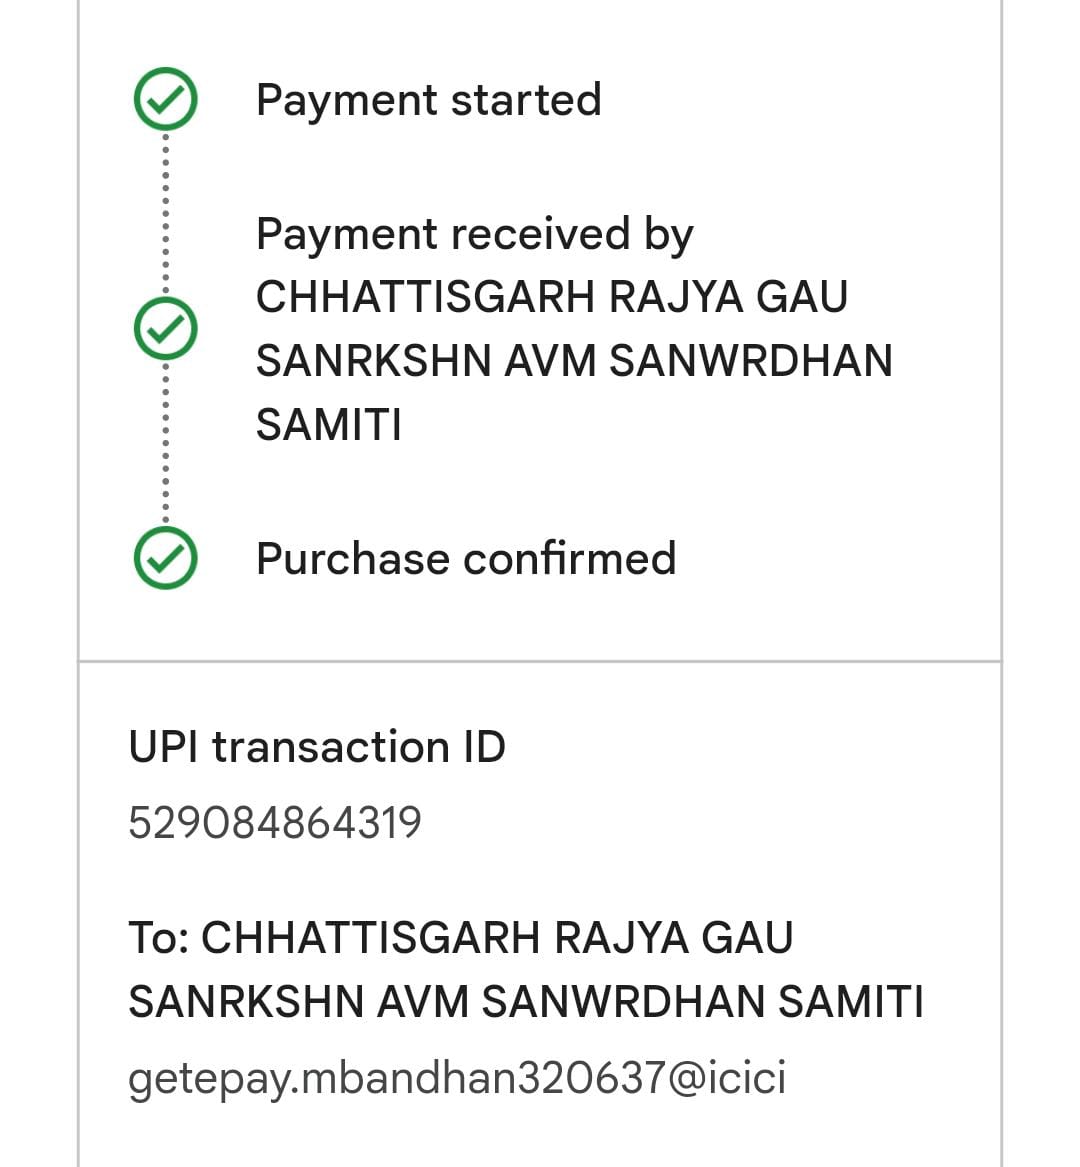
Task: Click the "UPI transaction ID" label
Action: tap(317, 747)
